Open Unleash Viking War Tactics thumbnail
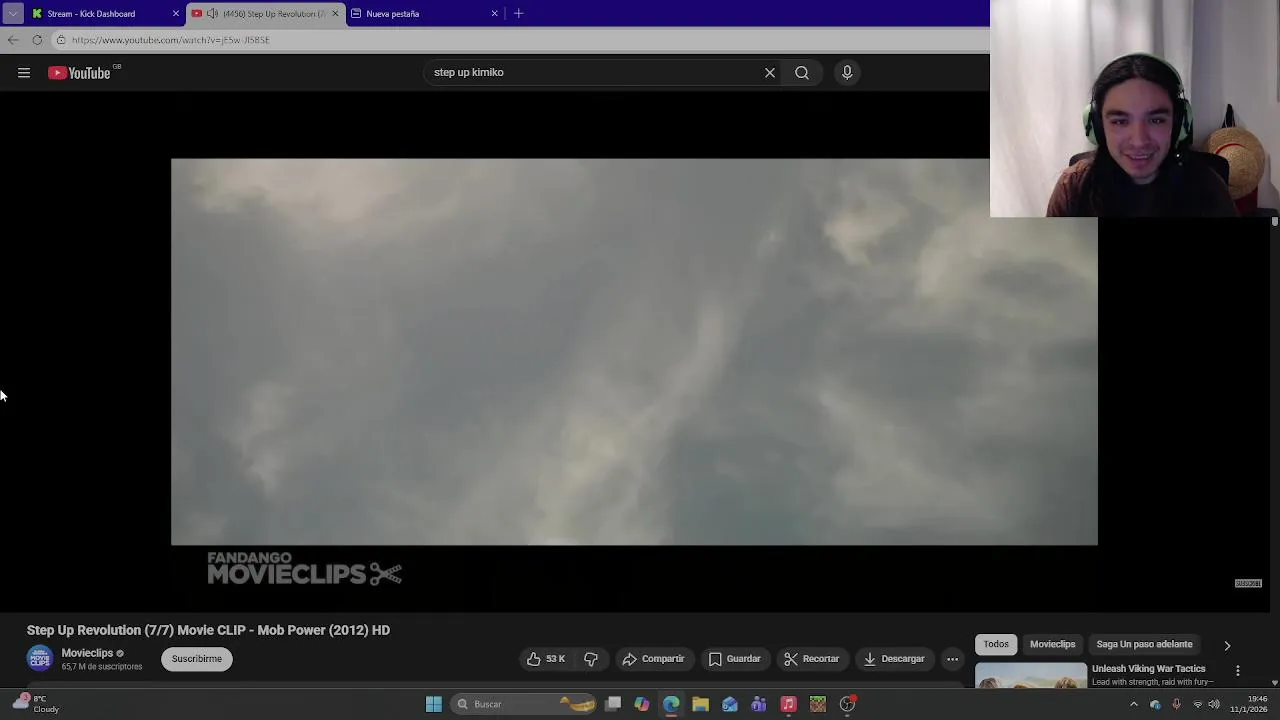The width and height of the screenshot is (1280, 720). 1031,675
